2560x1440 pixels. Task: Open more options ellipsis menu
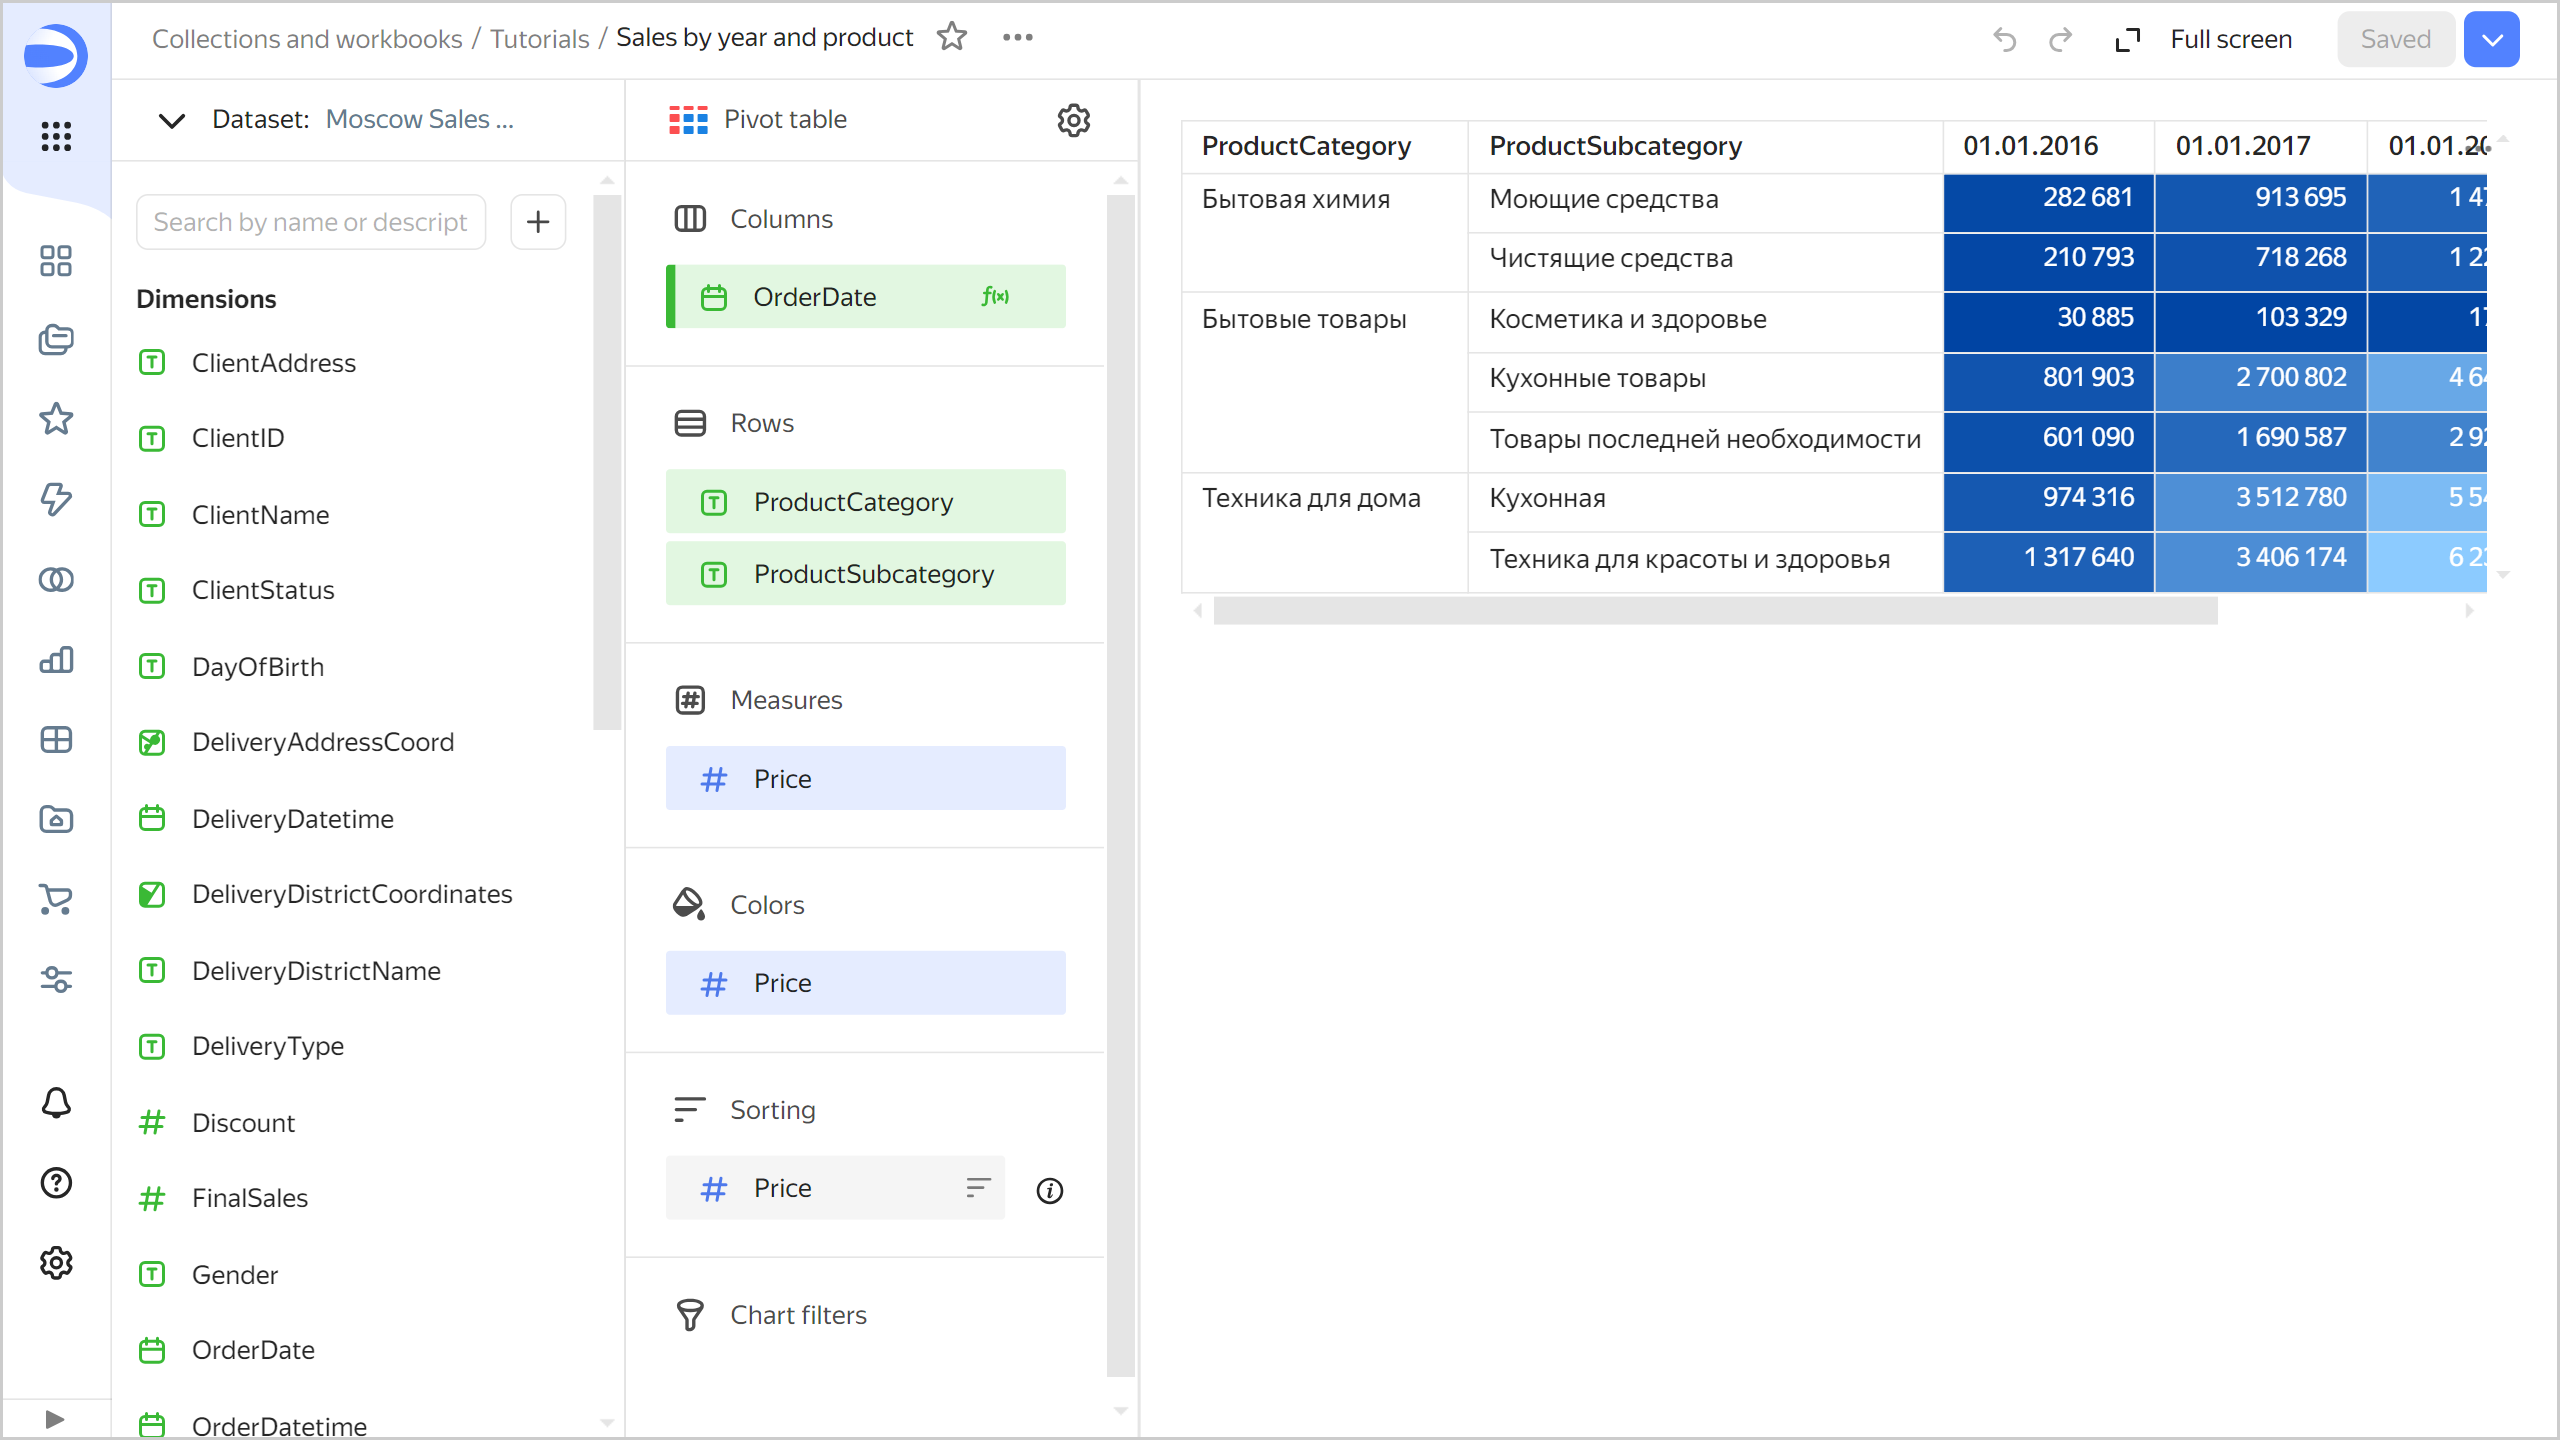point(1017,38)
